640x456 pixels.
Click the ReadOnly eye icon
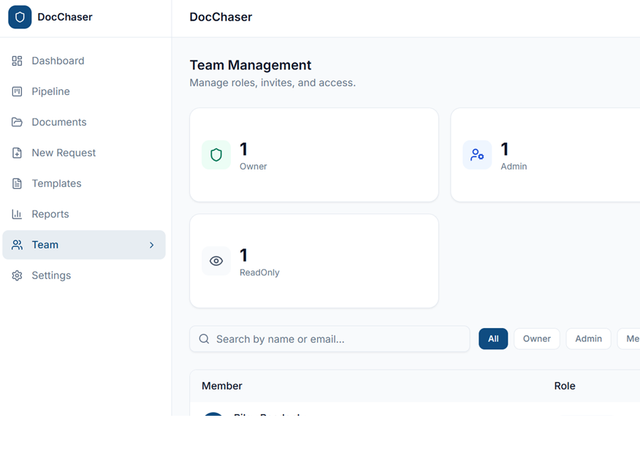(216, 261)
